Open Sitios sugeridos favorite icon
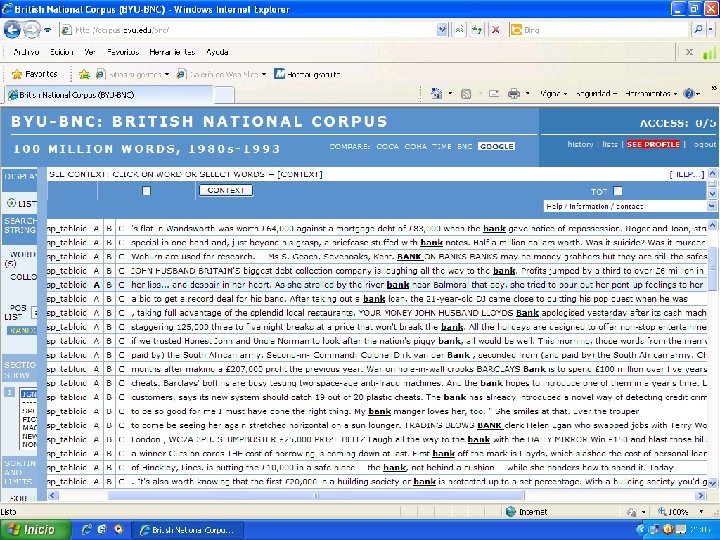Image resolution: width=720 pixels, height=540 pixels. [x=101, y=74]
